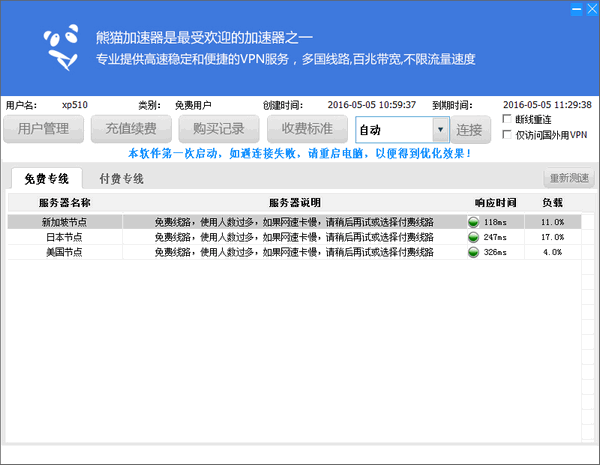Screen dimensions: 600x465
Task: Open 用户管理 button
Action: click(x=44, y=129)
